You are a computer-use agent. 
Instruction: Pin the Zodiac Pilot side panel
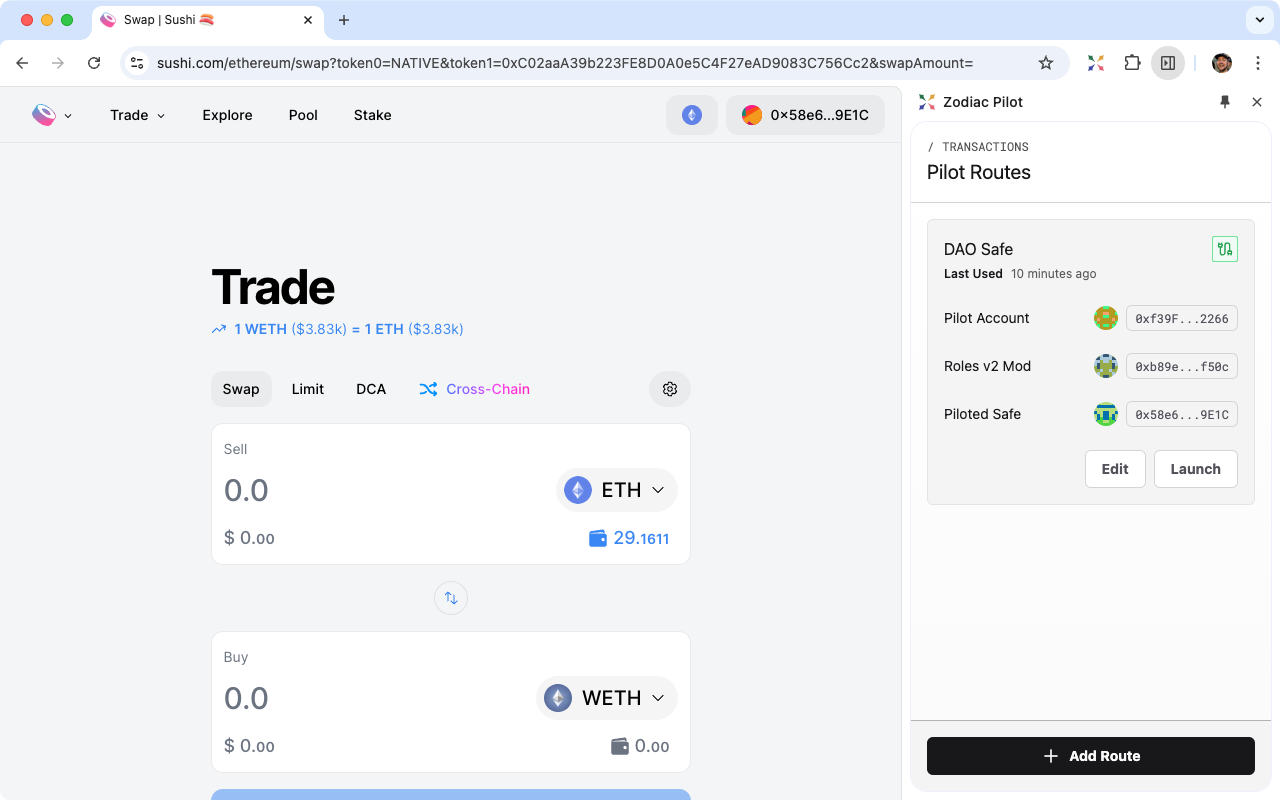pyautogui.click(x=1225, y=102)
